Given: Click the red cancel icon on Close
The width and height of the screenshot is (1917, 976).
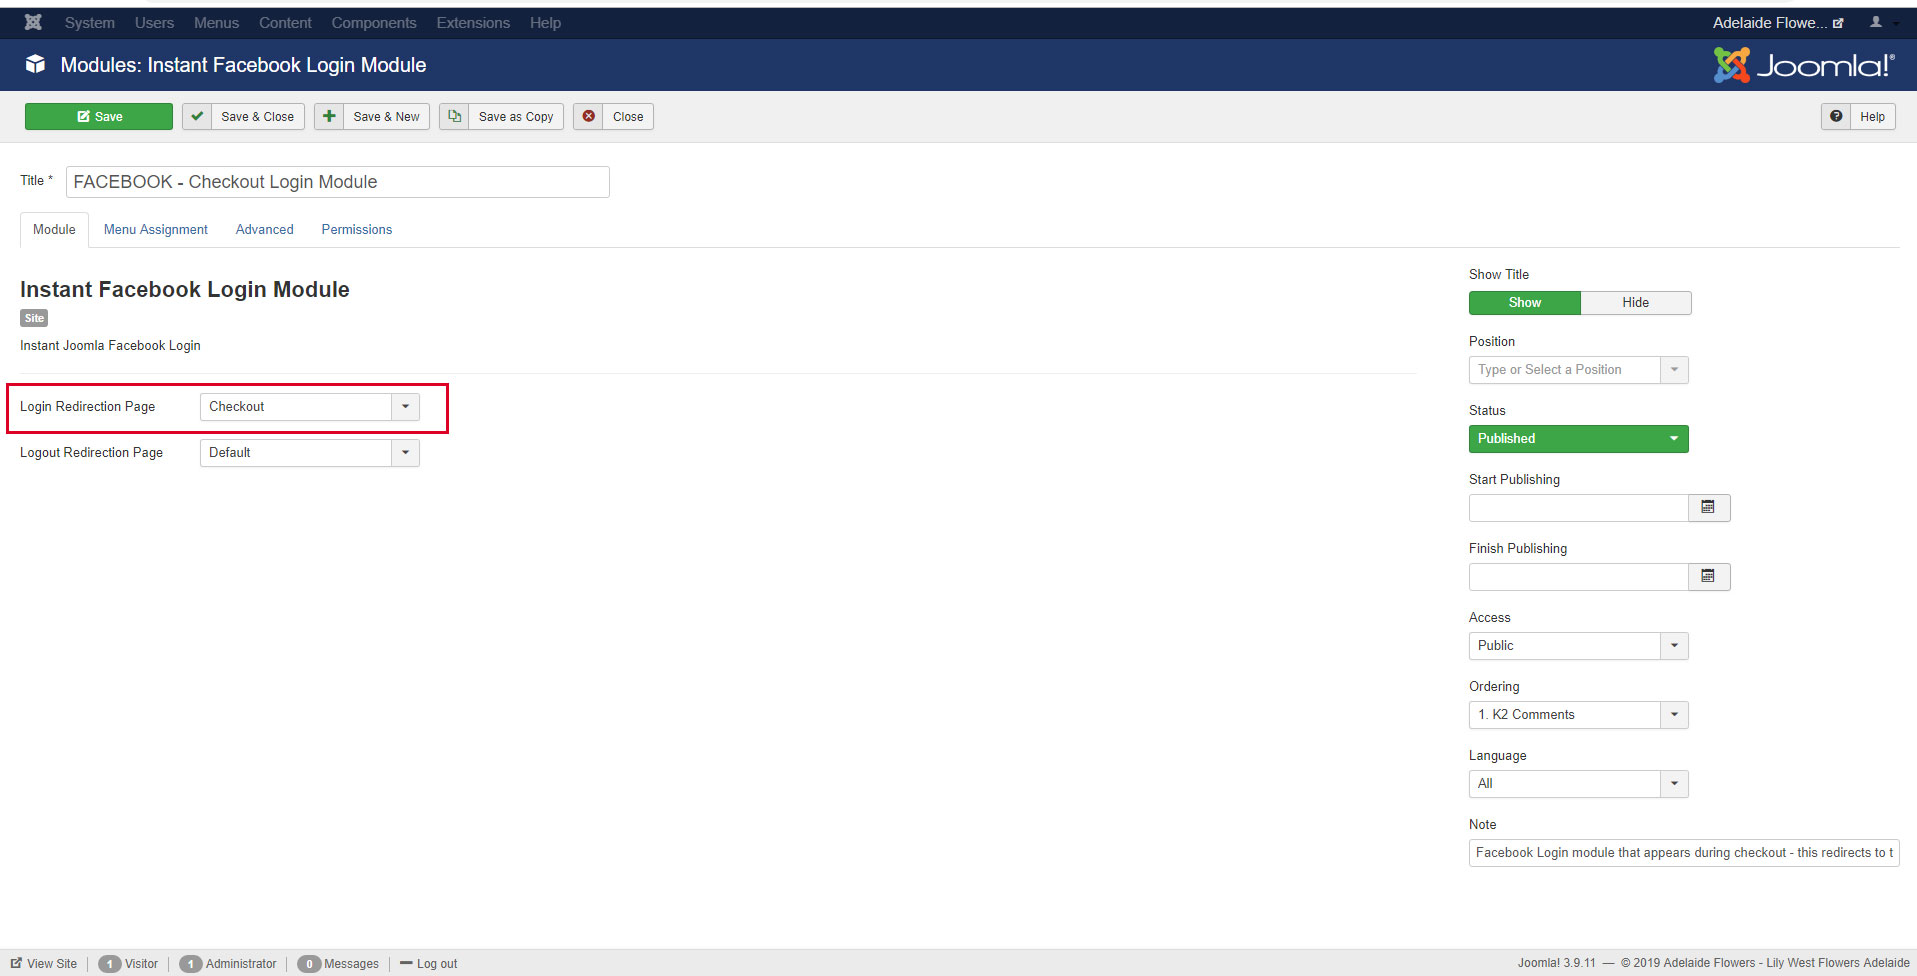Looking at the screenshot, I should pyautogui.click(x=589, y=116).
